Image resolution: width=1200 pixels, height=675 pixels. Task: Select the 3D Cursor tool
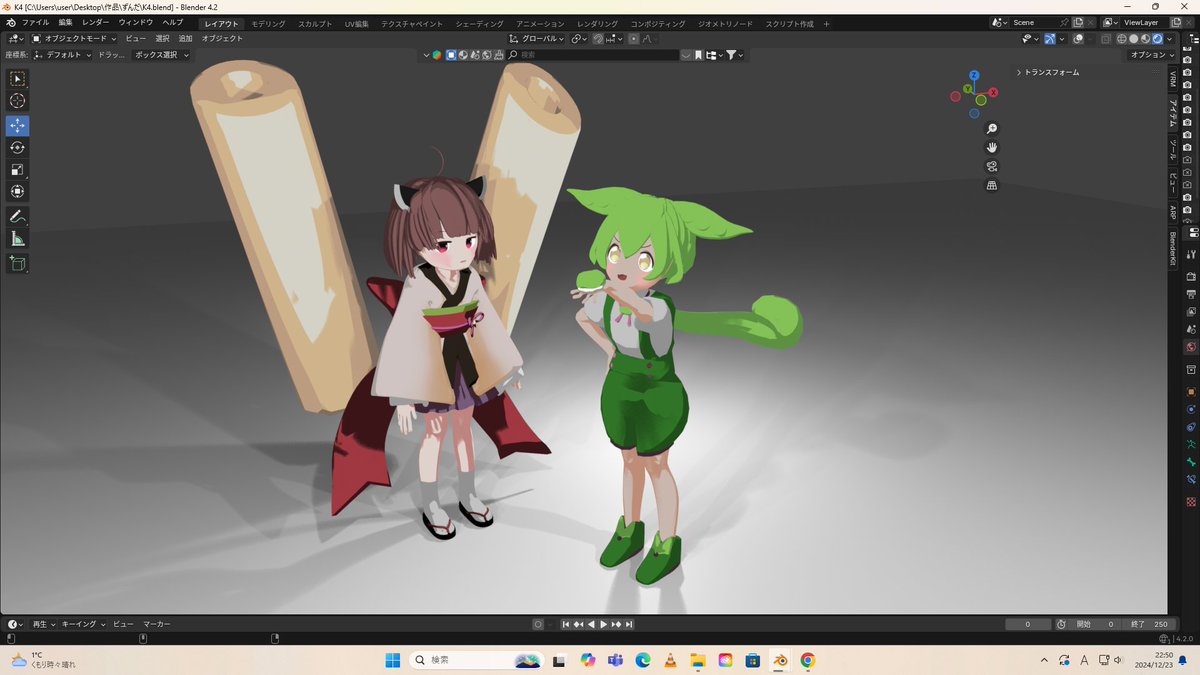click(17, 101)
